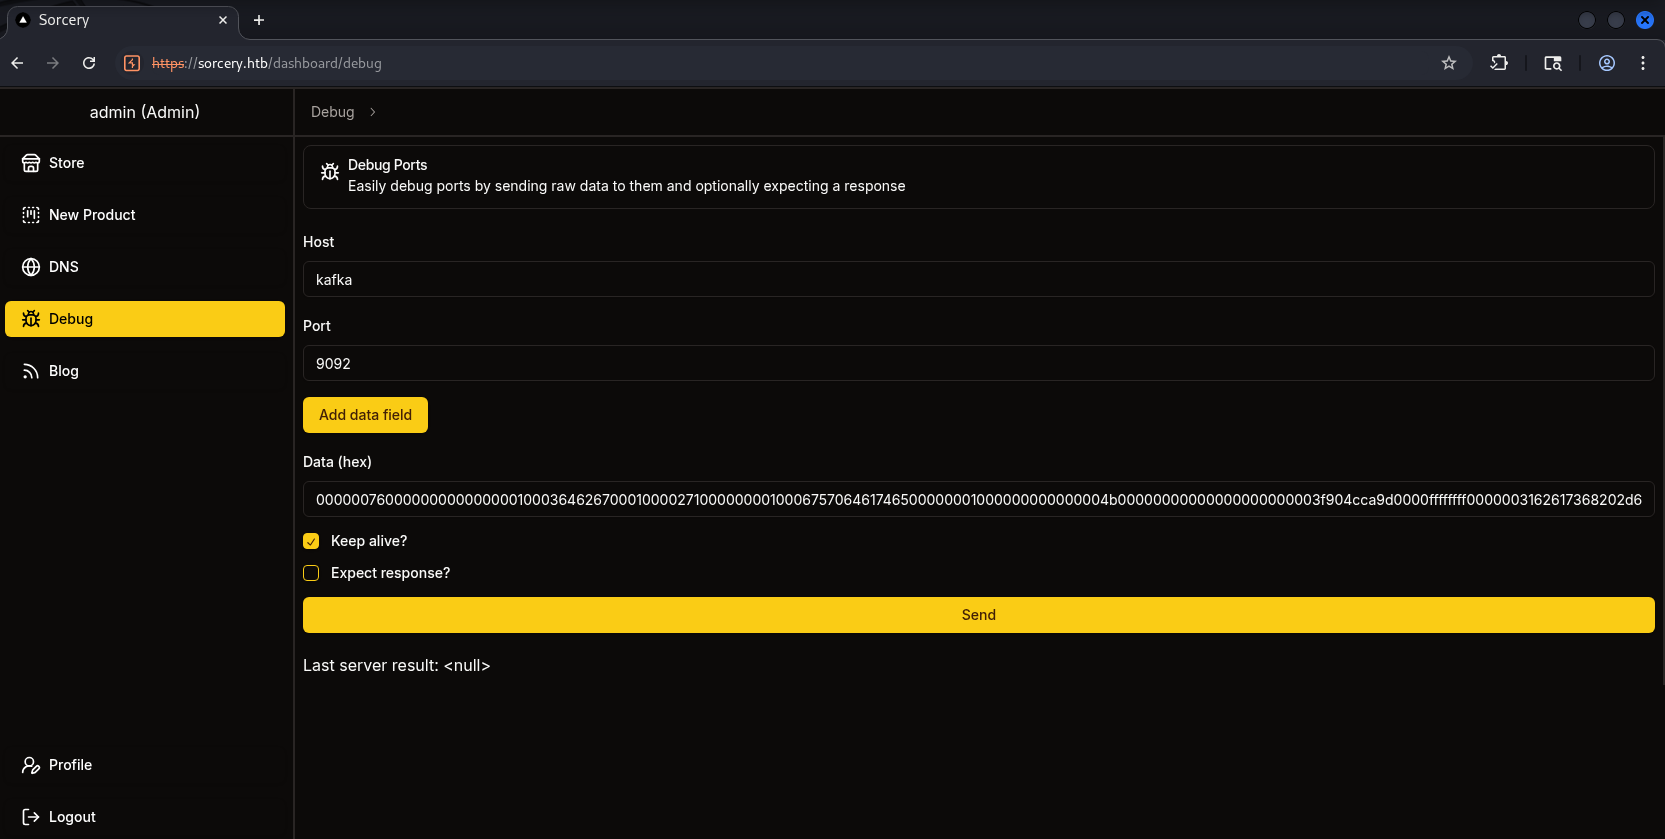Click the breadcrumb chevron after Debug
The image size is (1665, 839).
pyautogui.click(x=373, y=112)
